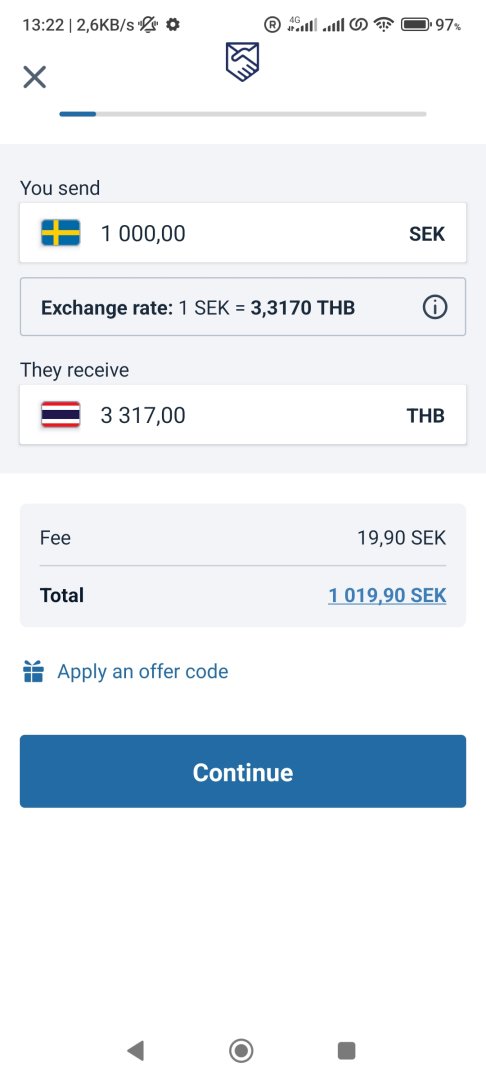This screenshot has height=1080, width=486.
Task: Tap the settings gear in status bar
Action: click(x=173, y=25)
